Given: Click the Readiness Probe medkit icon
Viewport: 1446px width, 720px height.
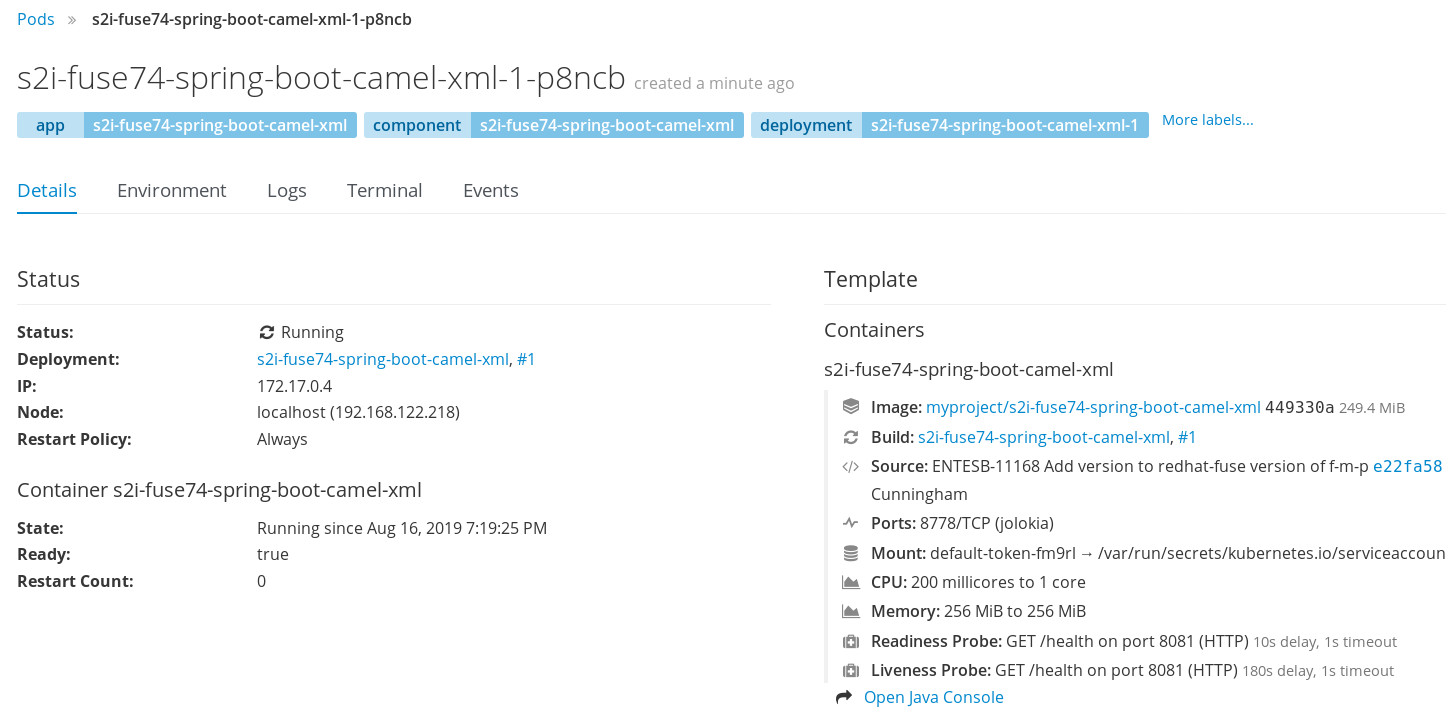Looking at the screenshot, I should (851, 641).
